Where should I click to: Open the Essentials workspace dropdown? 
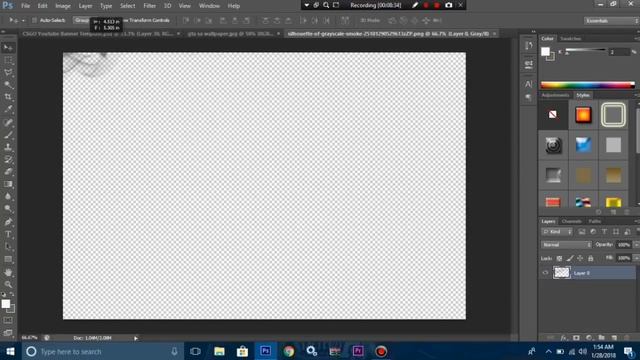click(611, 20)
